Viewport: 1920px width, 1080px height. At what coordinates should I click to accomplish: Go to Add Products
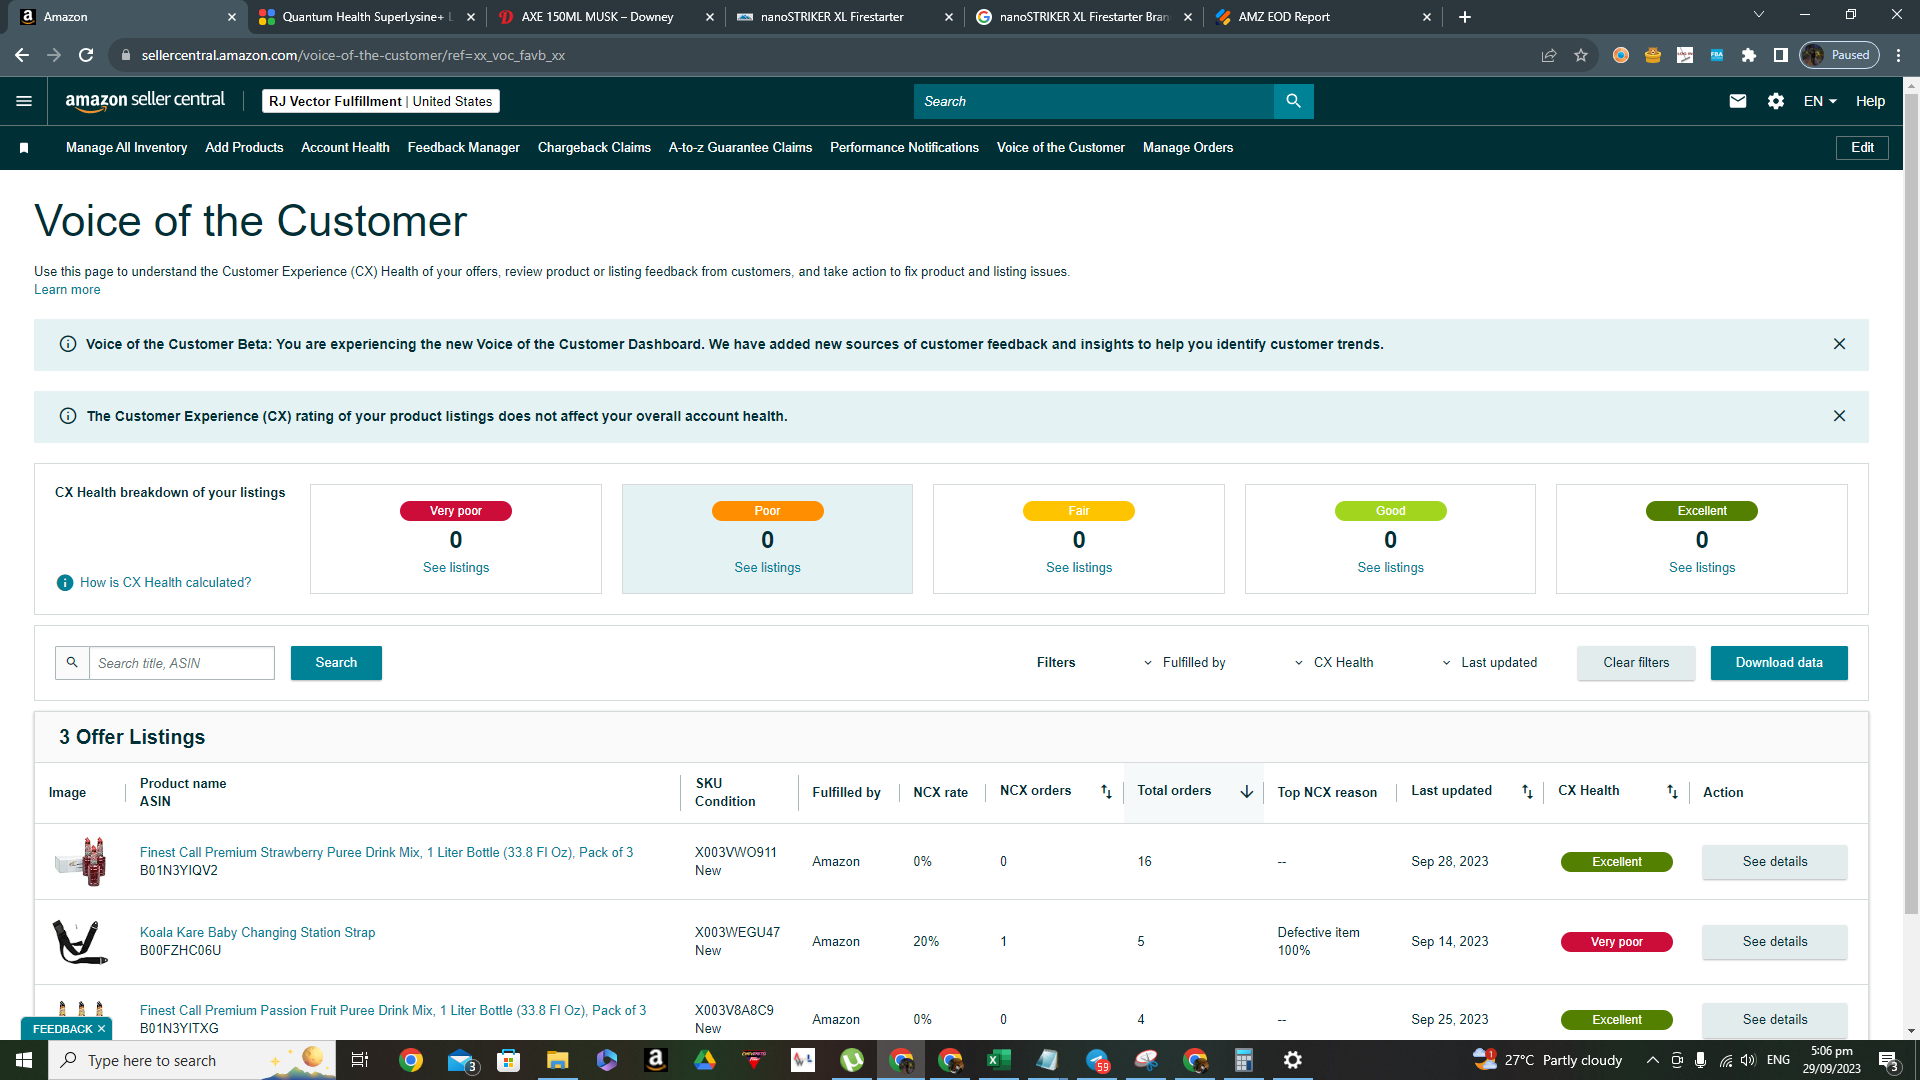244,148
